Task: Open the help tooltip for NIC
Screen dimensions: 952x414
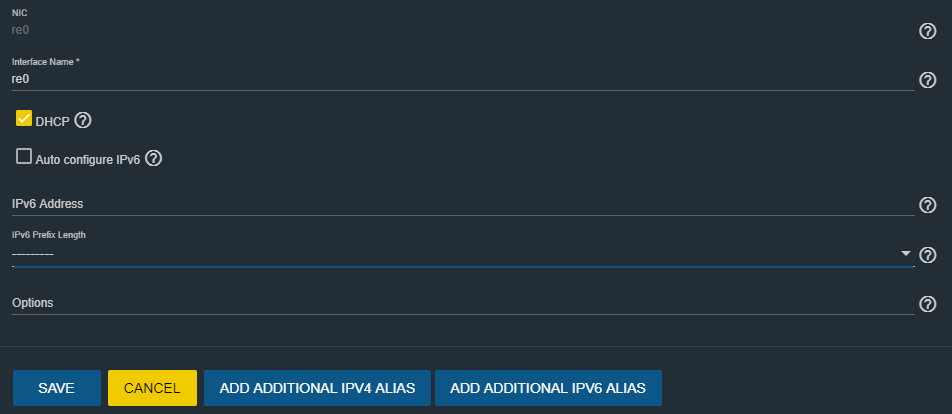Action: pyautogui.click(x=927, y=31)
